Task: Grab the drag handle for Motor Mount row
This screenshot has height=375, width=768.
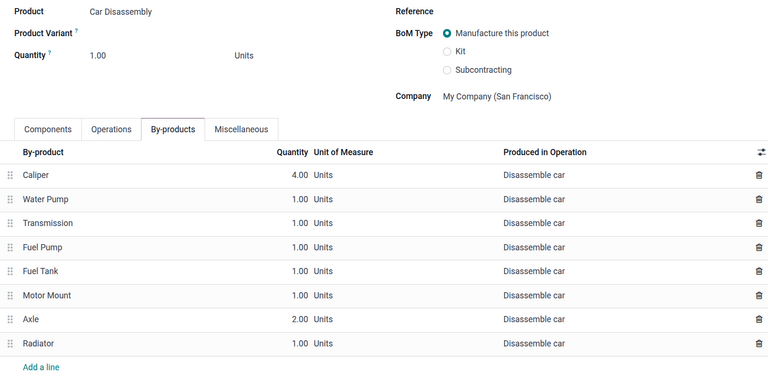Action: coord(10,295)
